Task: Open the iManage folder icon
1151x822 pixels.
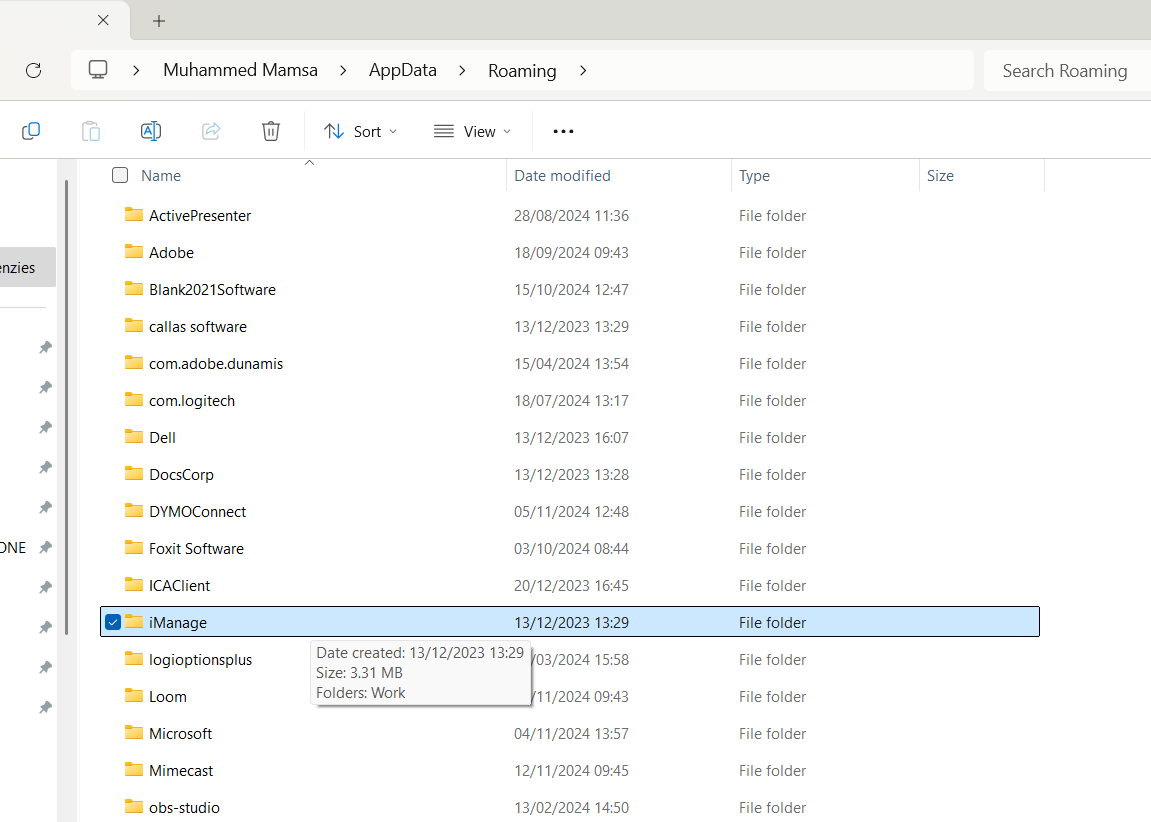Action: 134,621
